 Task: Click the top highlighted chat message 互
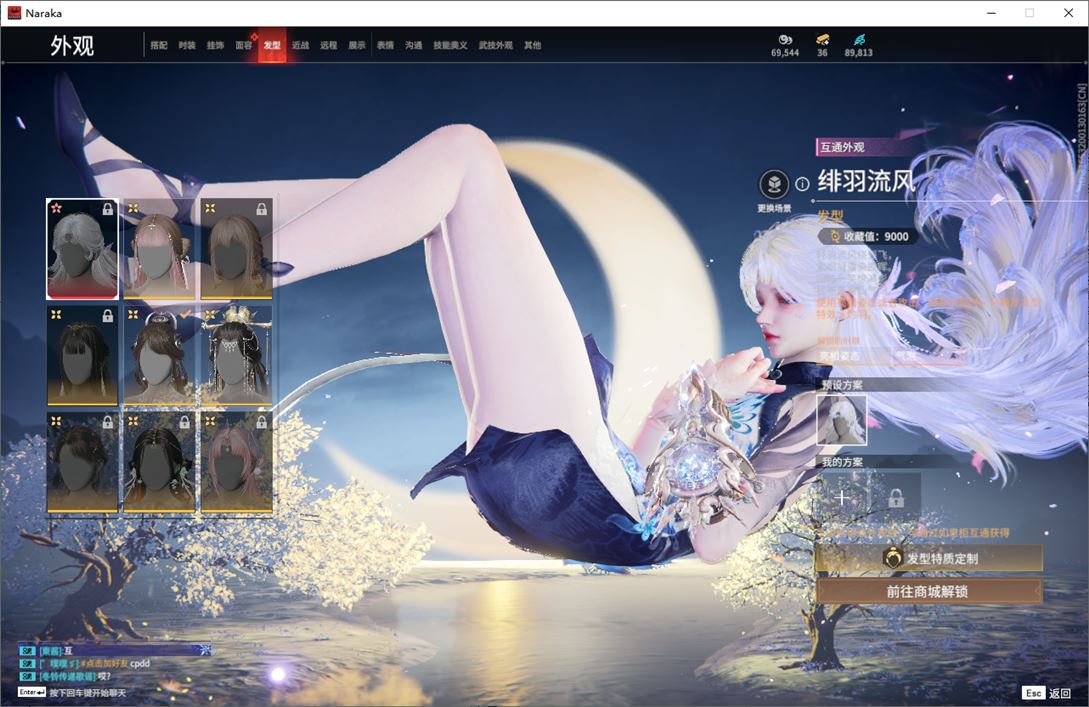coord(115,651)
